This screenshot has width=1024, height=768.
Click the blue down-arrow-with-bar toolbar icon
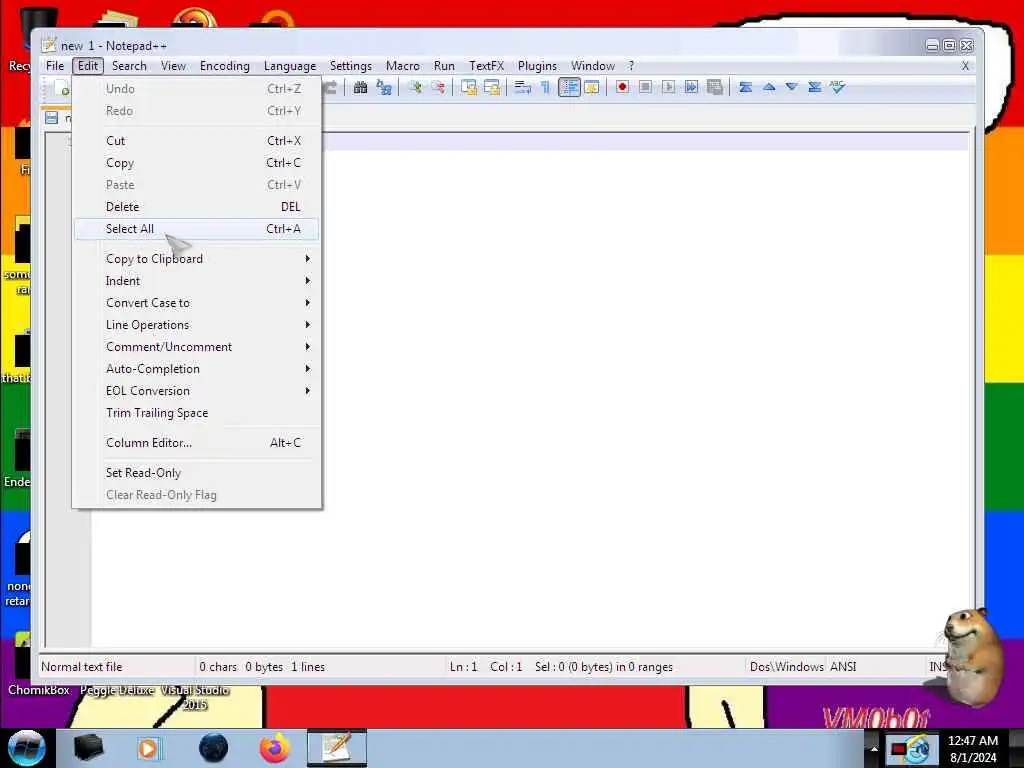coord(814,88)
